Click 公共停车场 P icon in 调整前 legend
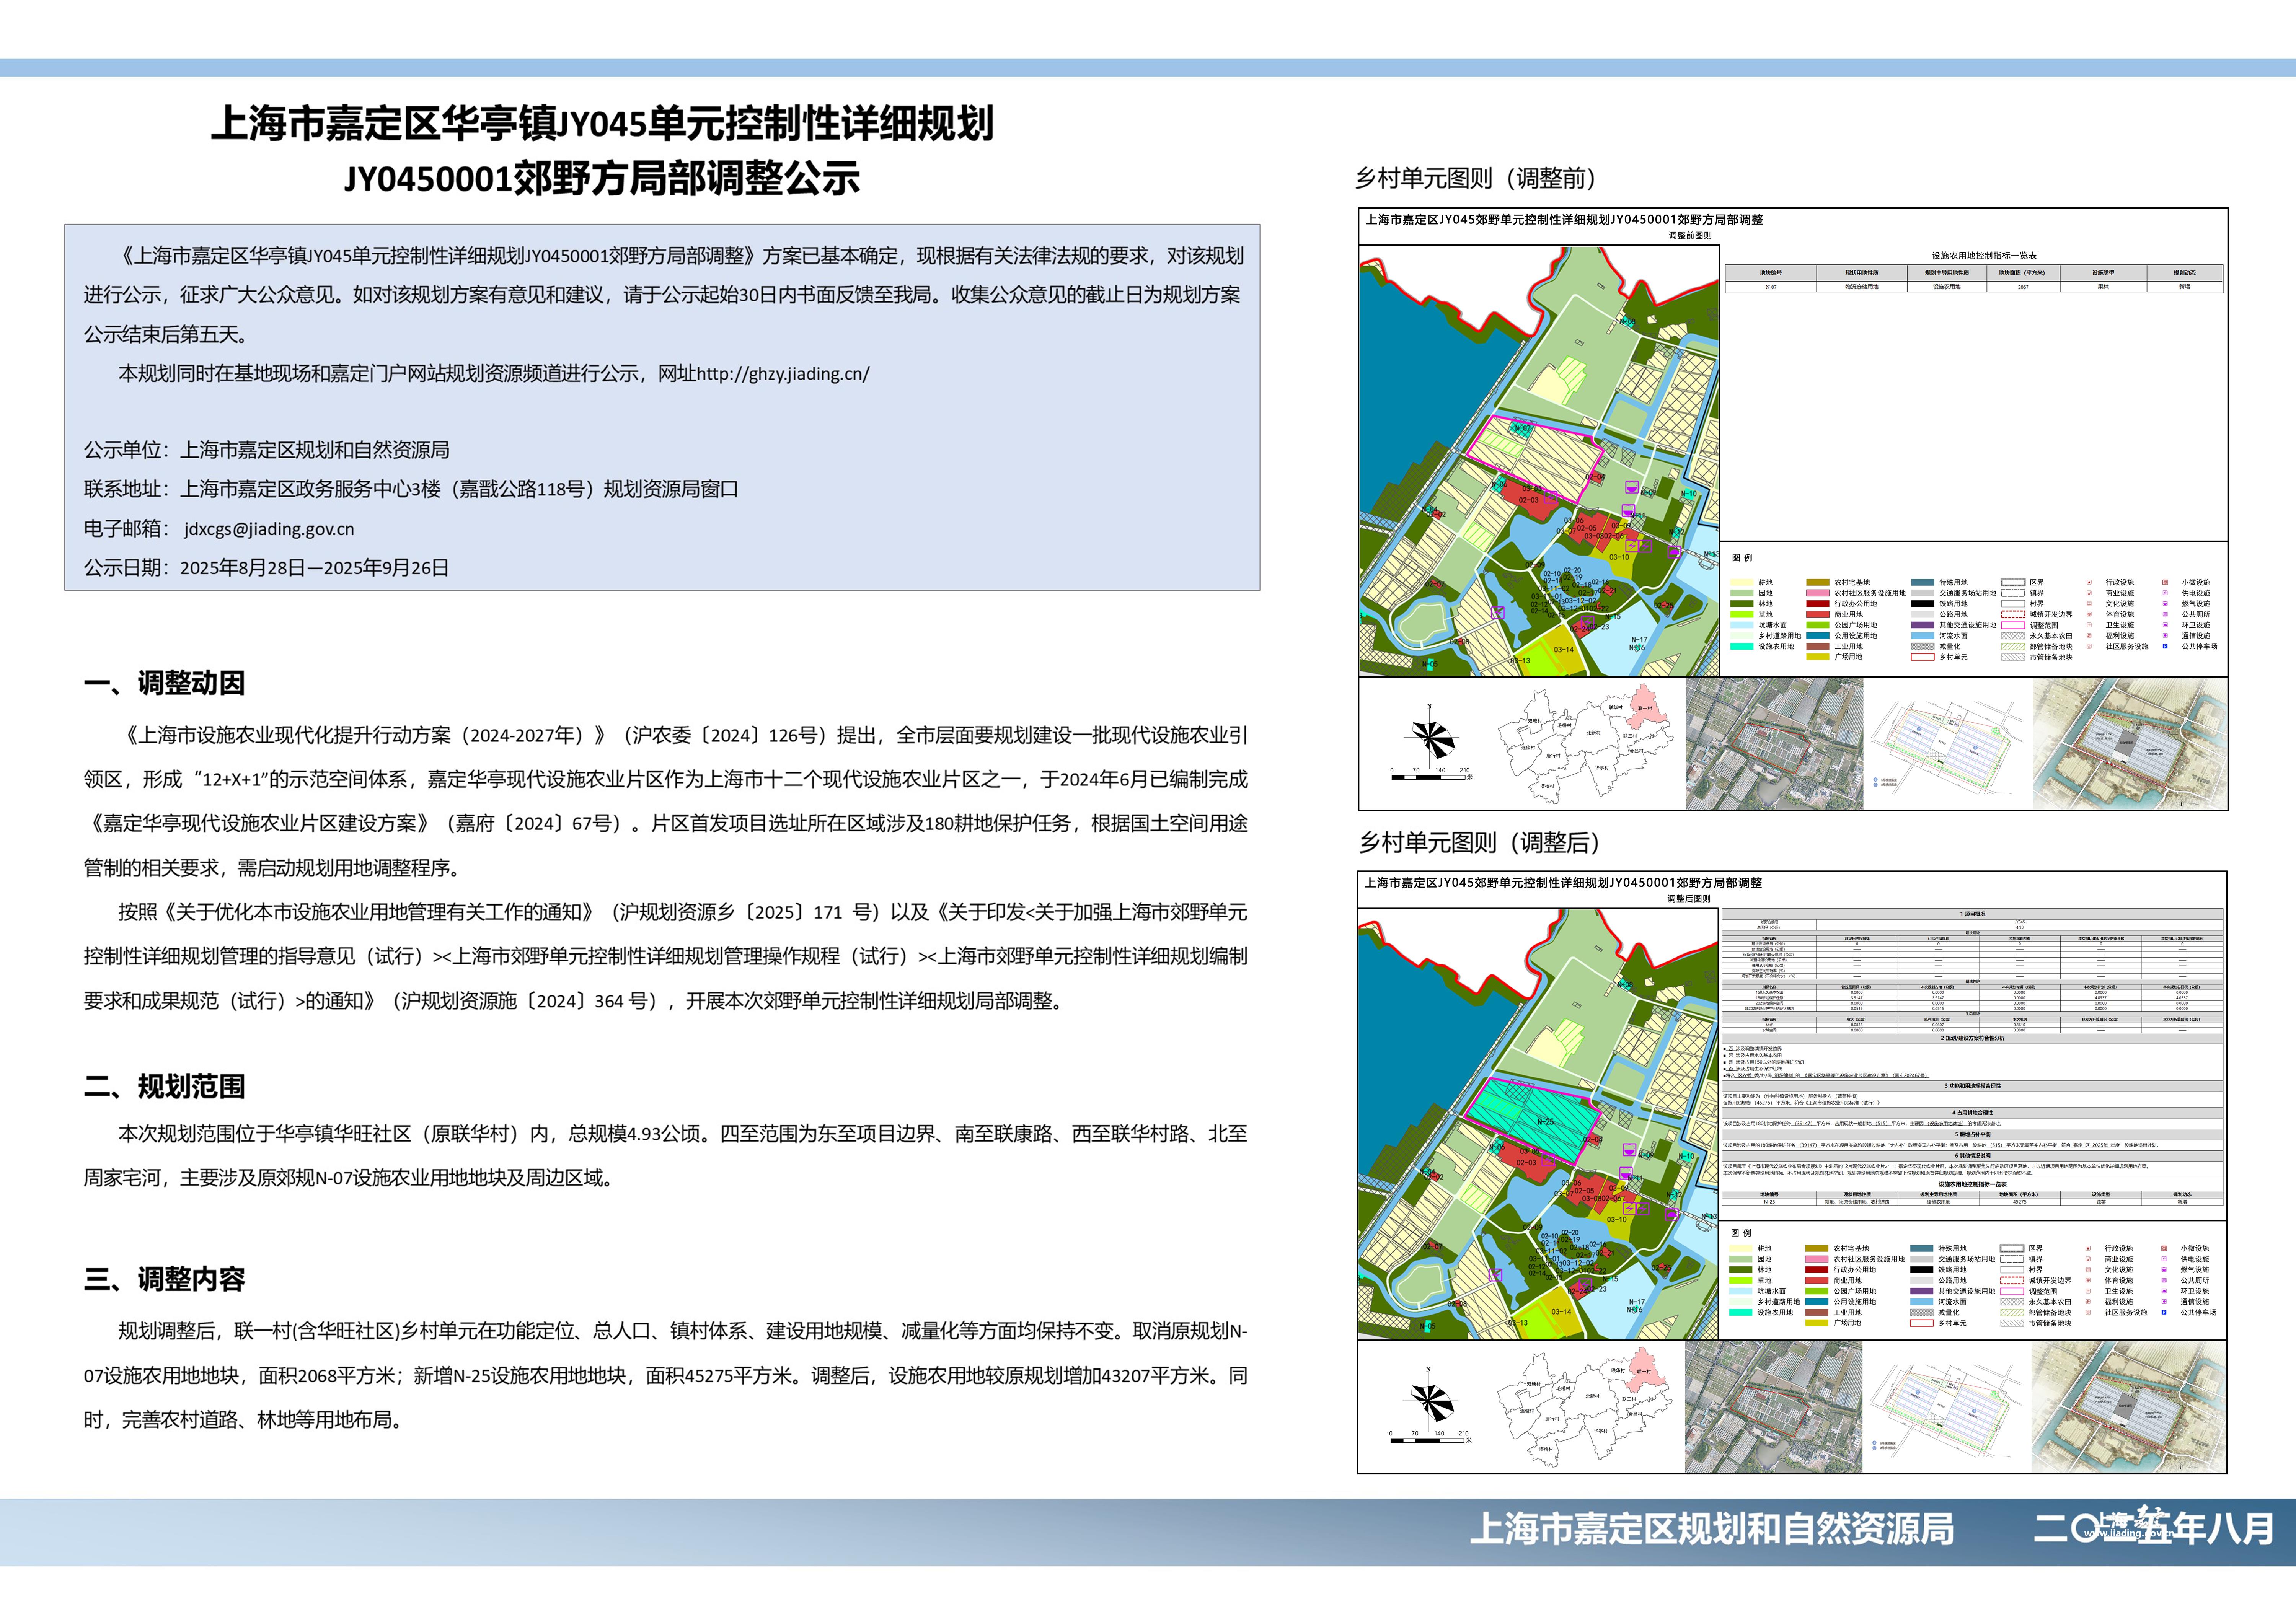The width and height of the screenshot is (2296, 1621). tap(2165, 646)
